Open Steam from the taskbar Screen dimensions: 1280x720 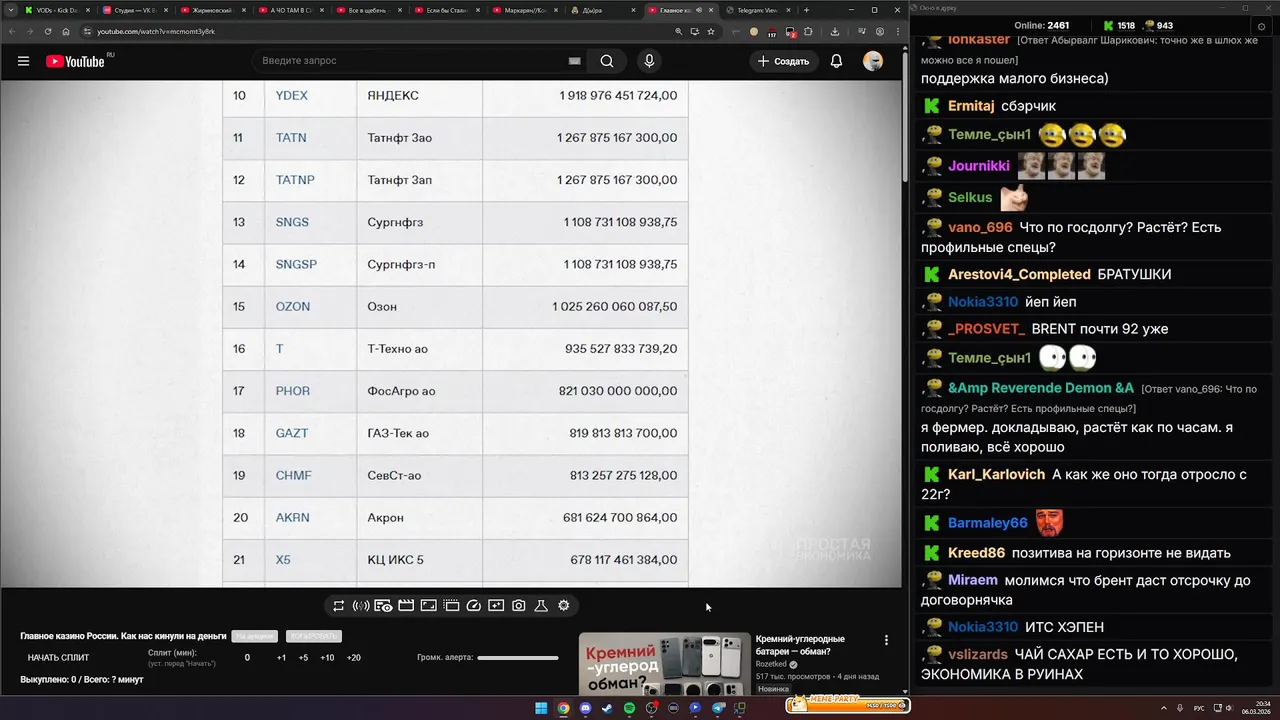(x=607, y=708)
